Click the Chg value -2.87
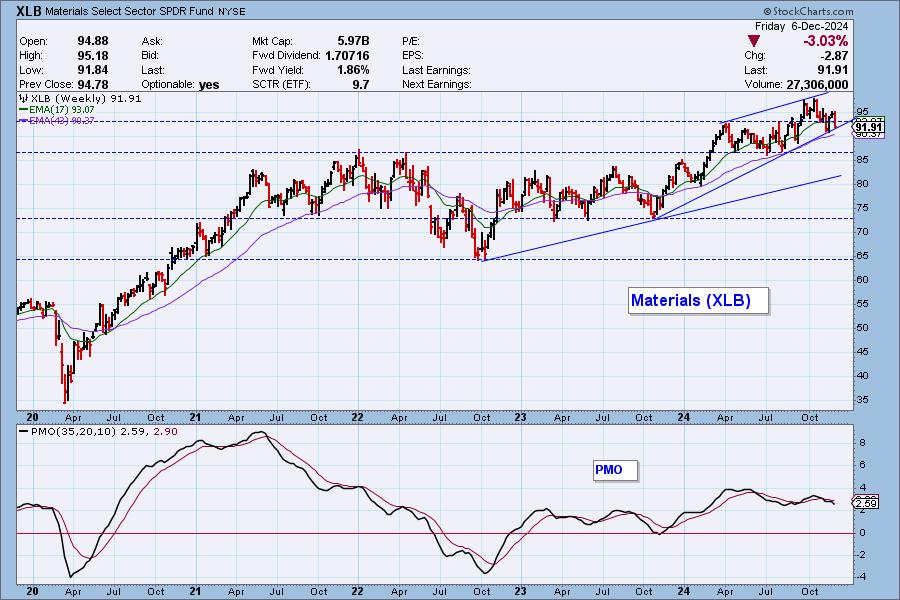900x600 pixels. click(x=833, y=56)
